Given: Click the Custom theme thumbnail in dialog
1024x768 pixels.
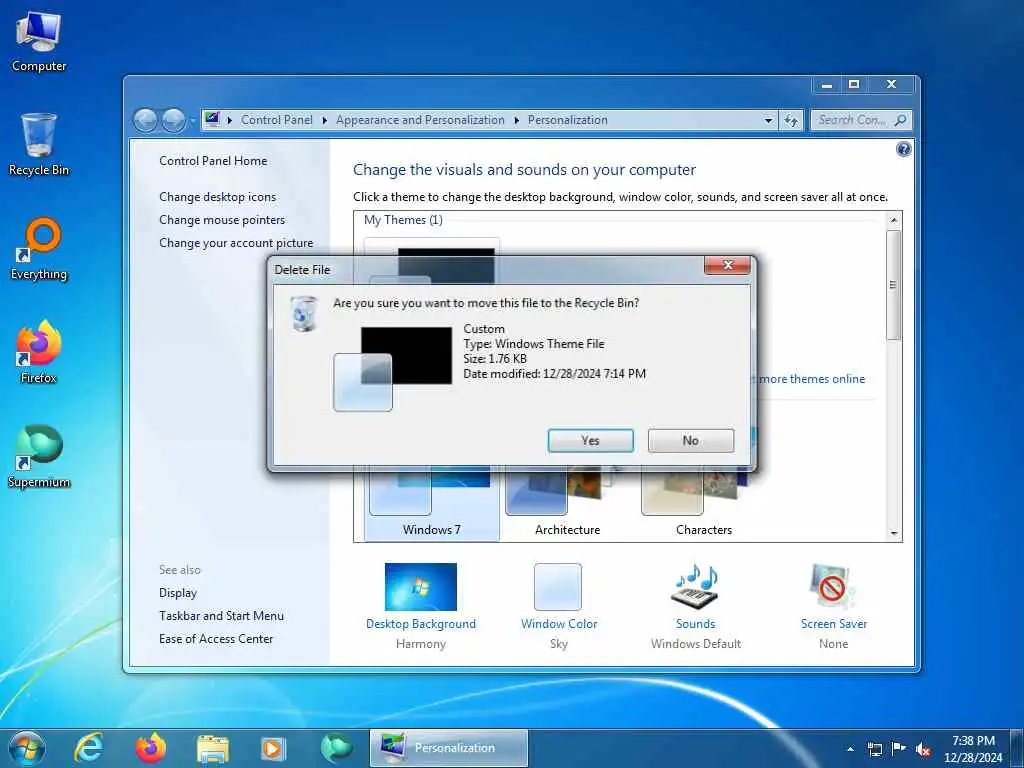Looking at the screenshot, I should click(392, 369).
